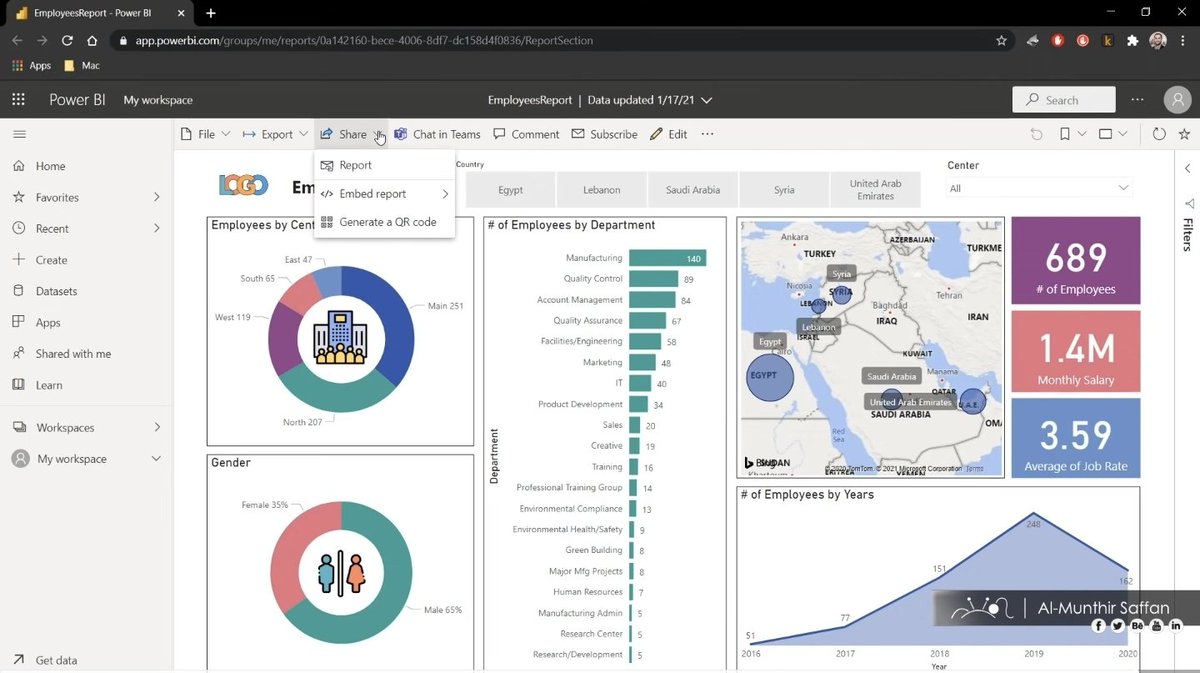Viewport: 1200px width, 673px height.
Task: Filter by Syria country button
Action: pyautogui.click(x=784, y=189)
